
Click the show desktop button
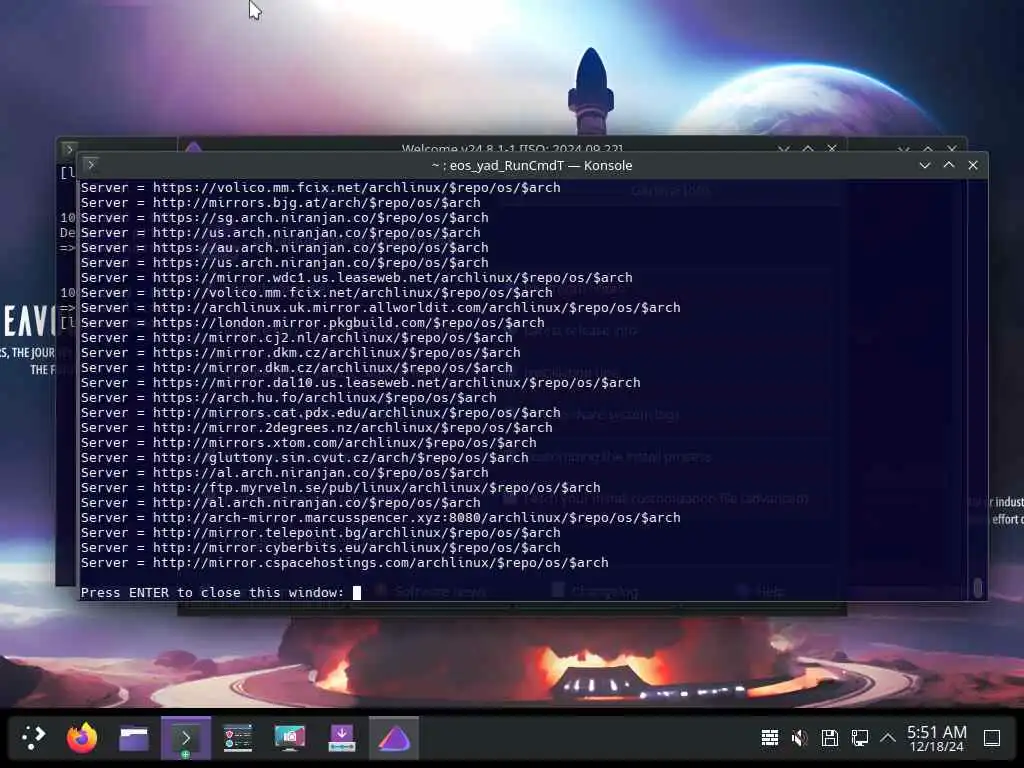coord(992,738)
